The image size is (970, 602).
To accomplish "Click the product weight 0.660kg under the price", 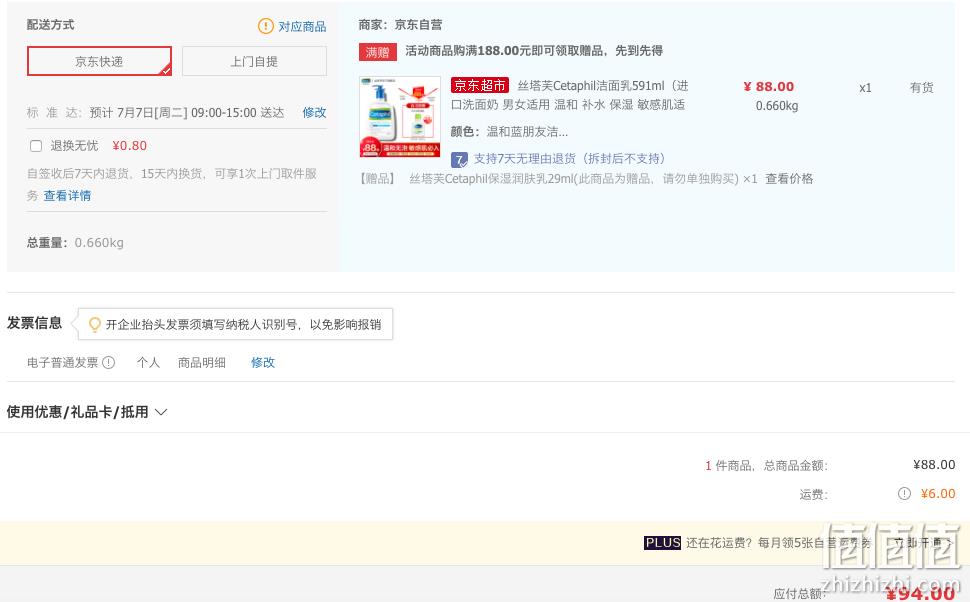I will tap(777, 106).
